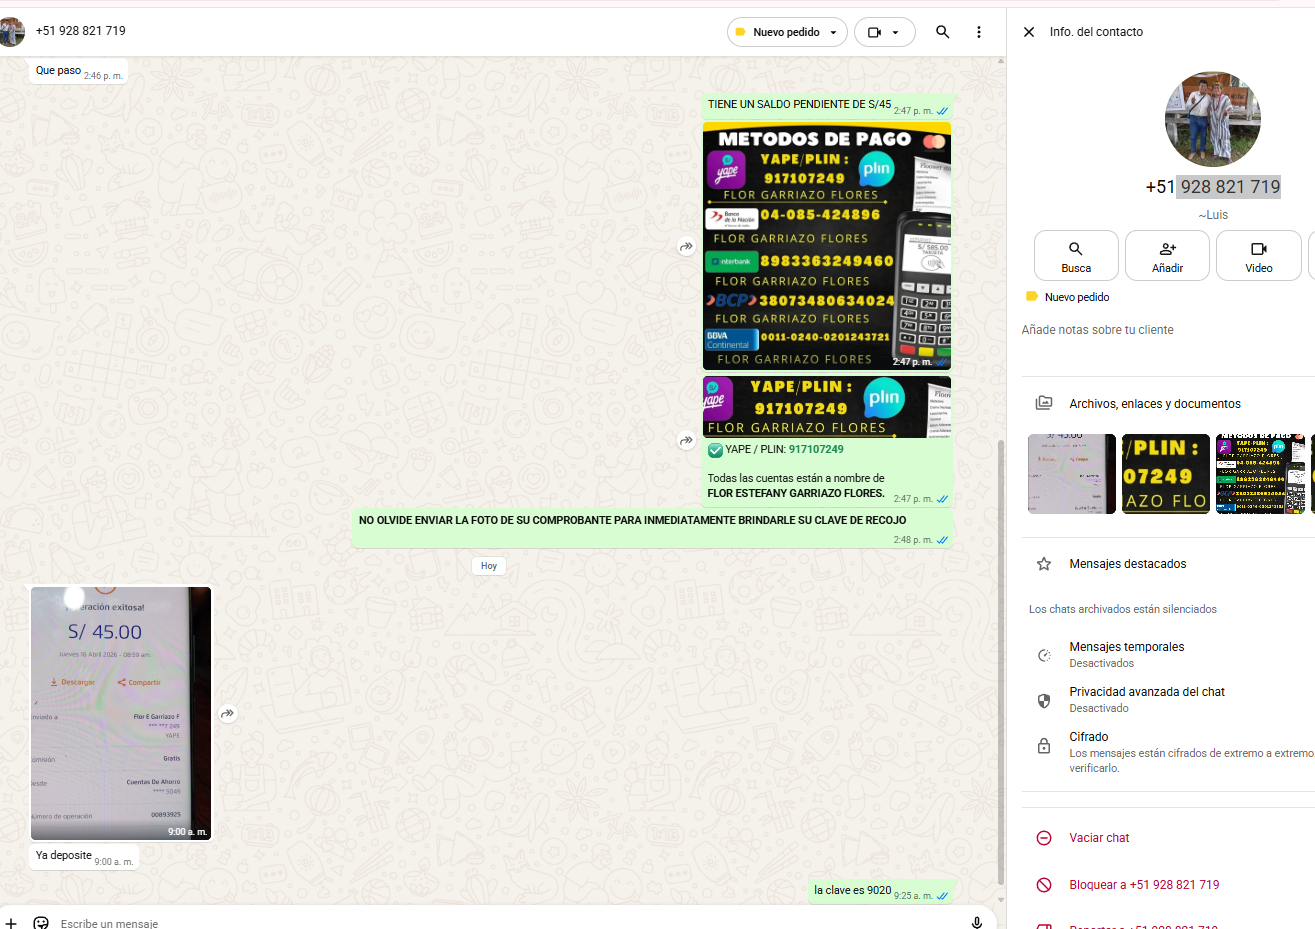
Task: Forward the Metodos de Pago image
Action: (686, 246)
